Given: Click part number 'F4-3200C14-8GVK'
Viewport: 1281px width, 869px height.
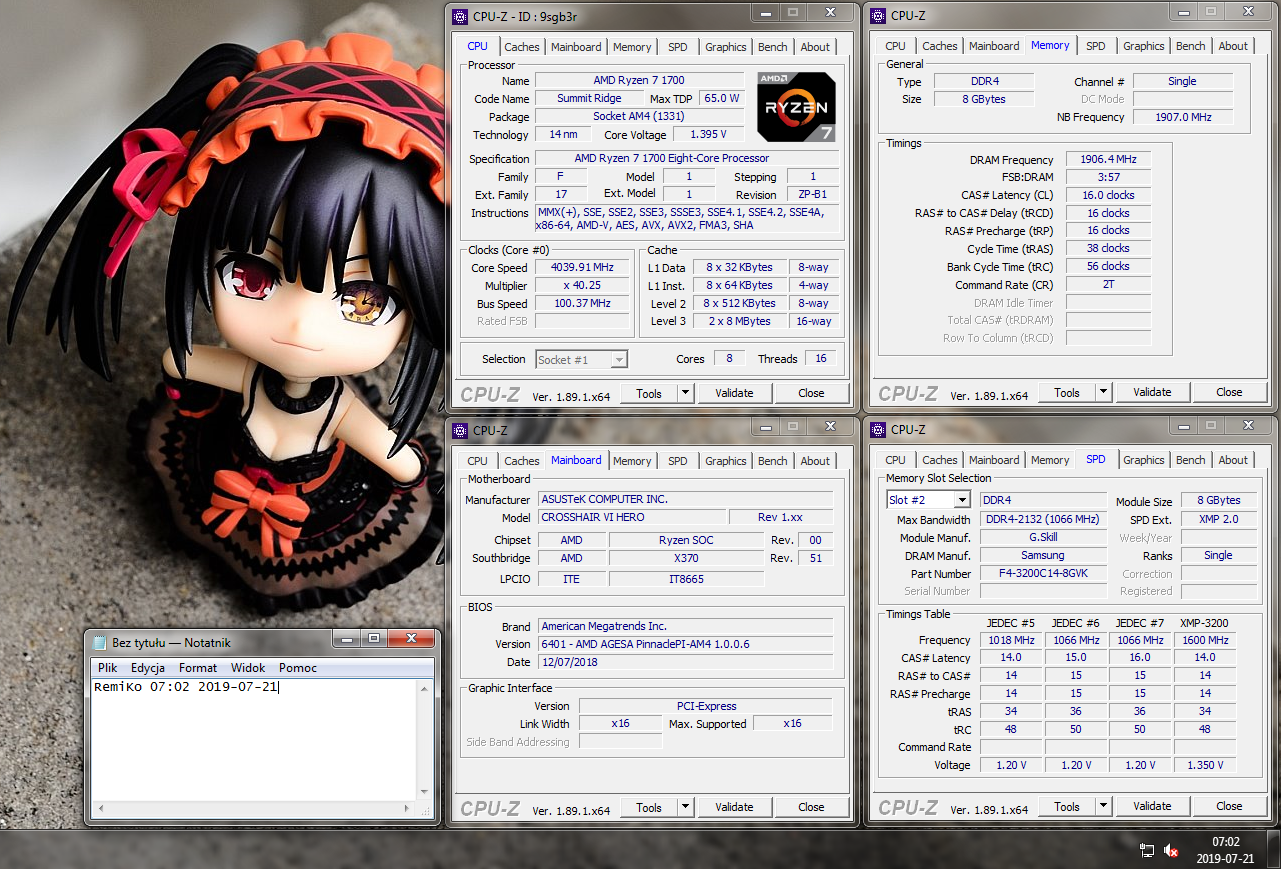Looking at the screenshot, I should 1043,574.
